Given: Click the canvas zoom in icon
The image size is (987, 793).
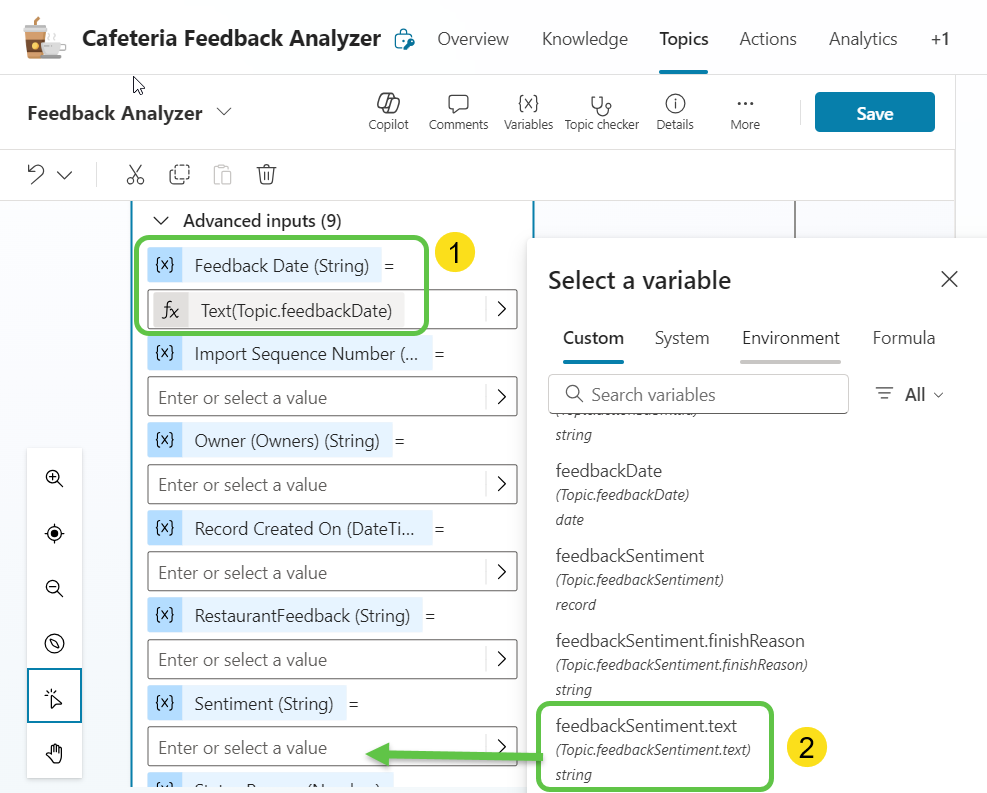Looking at the screenshot, I should 55,478.
